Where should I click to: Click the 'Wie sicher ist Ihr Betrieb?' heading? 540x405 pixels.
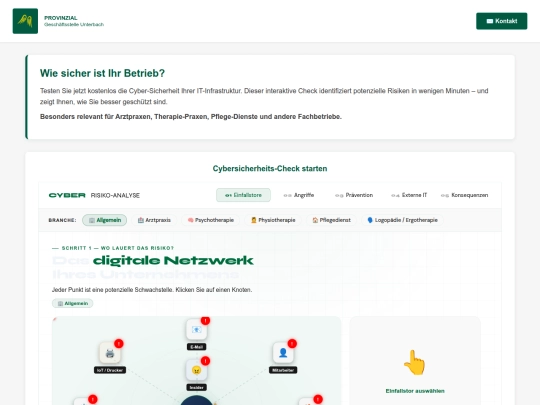pyautogui.click(x=102, y=73)
